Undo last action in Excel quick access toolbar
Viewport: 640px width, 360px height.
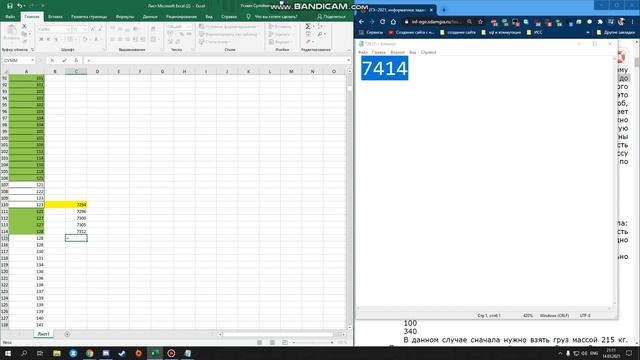pyautogui.click(x=20, y=6)
